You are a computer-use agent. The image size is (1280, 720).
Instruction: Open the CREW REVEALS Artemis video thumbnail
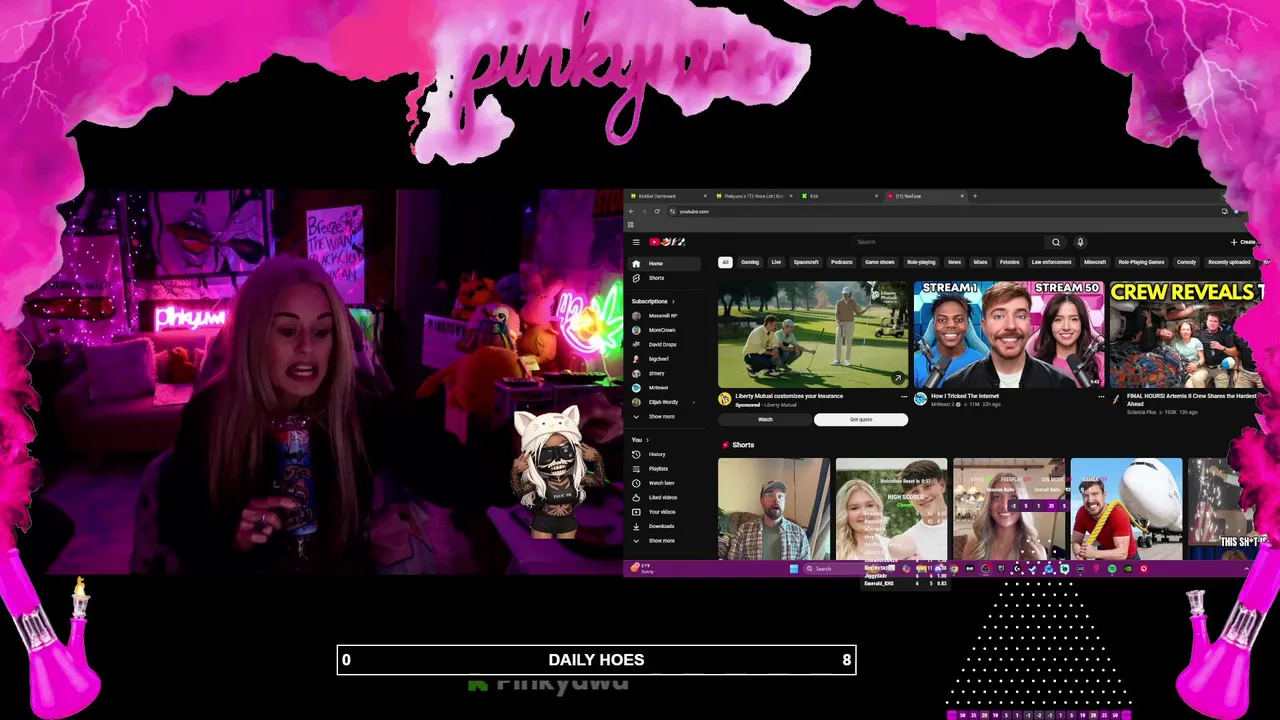[x=1187, y=335]
